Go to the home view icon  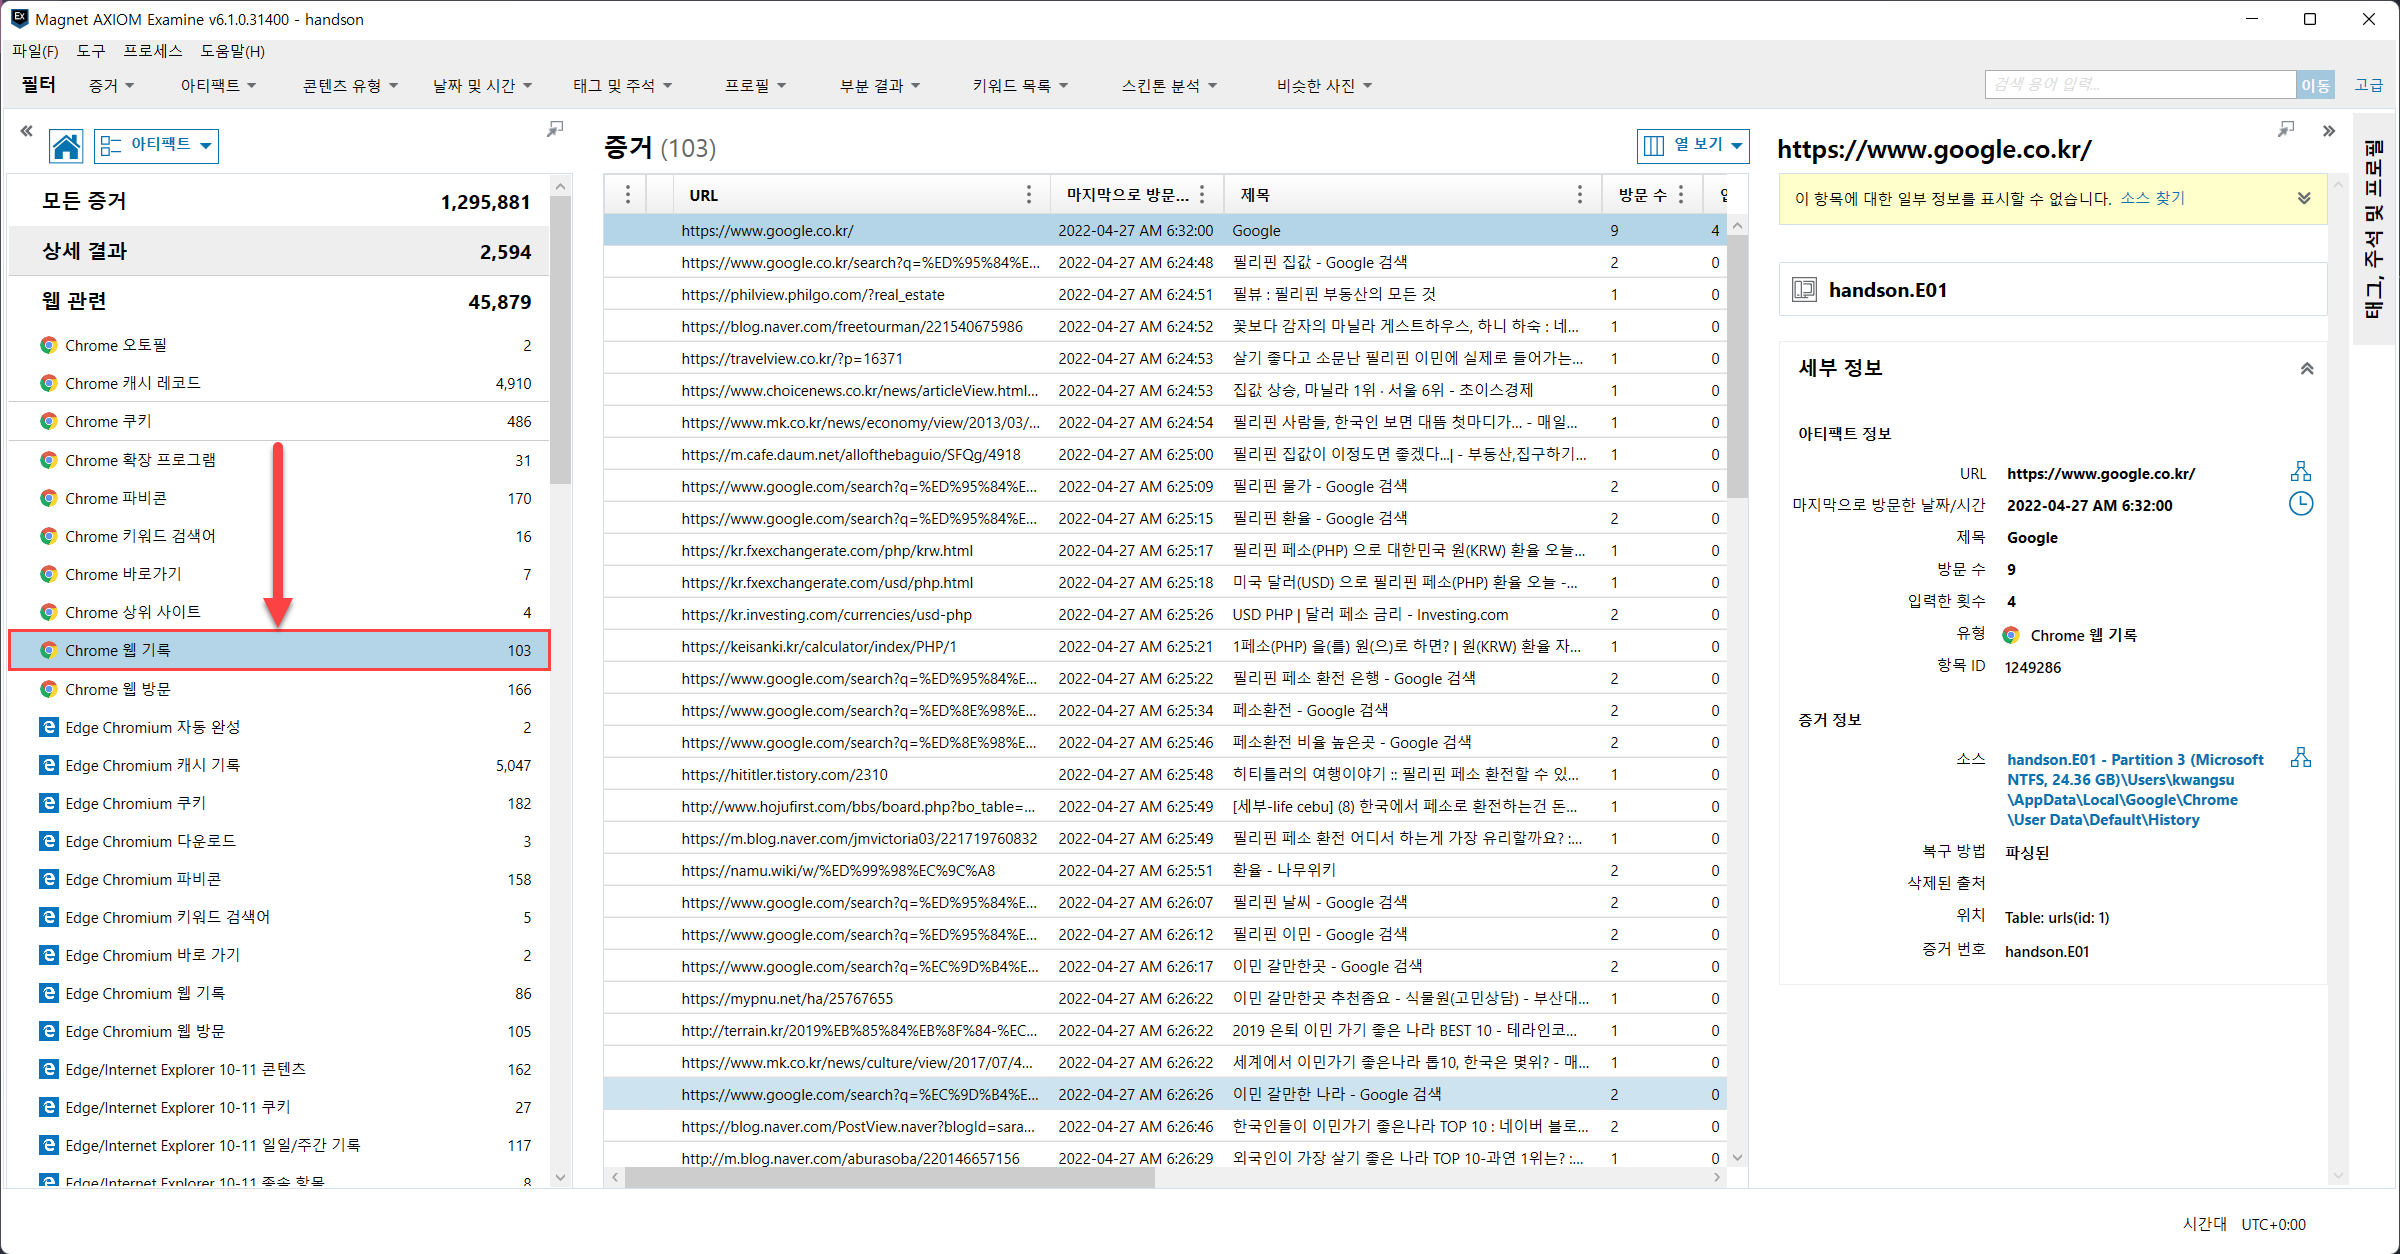[66, 146]
